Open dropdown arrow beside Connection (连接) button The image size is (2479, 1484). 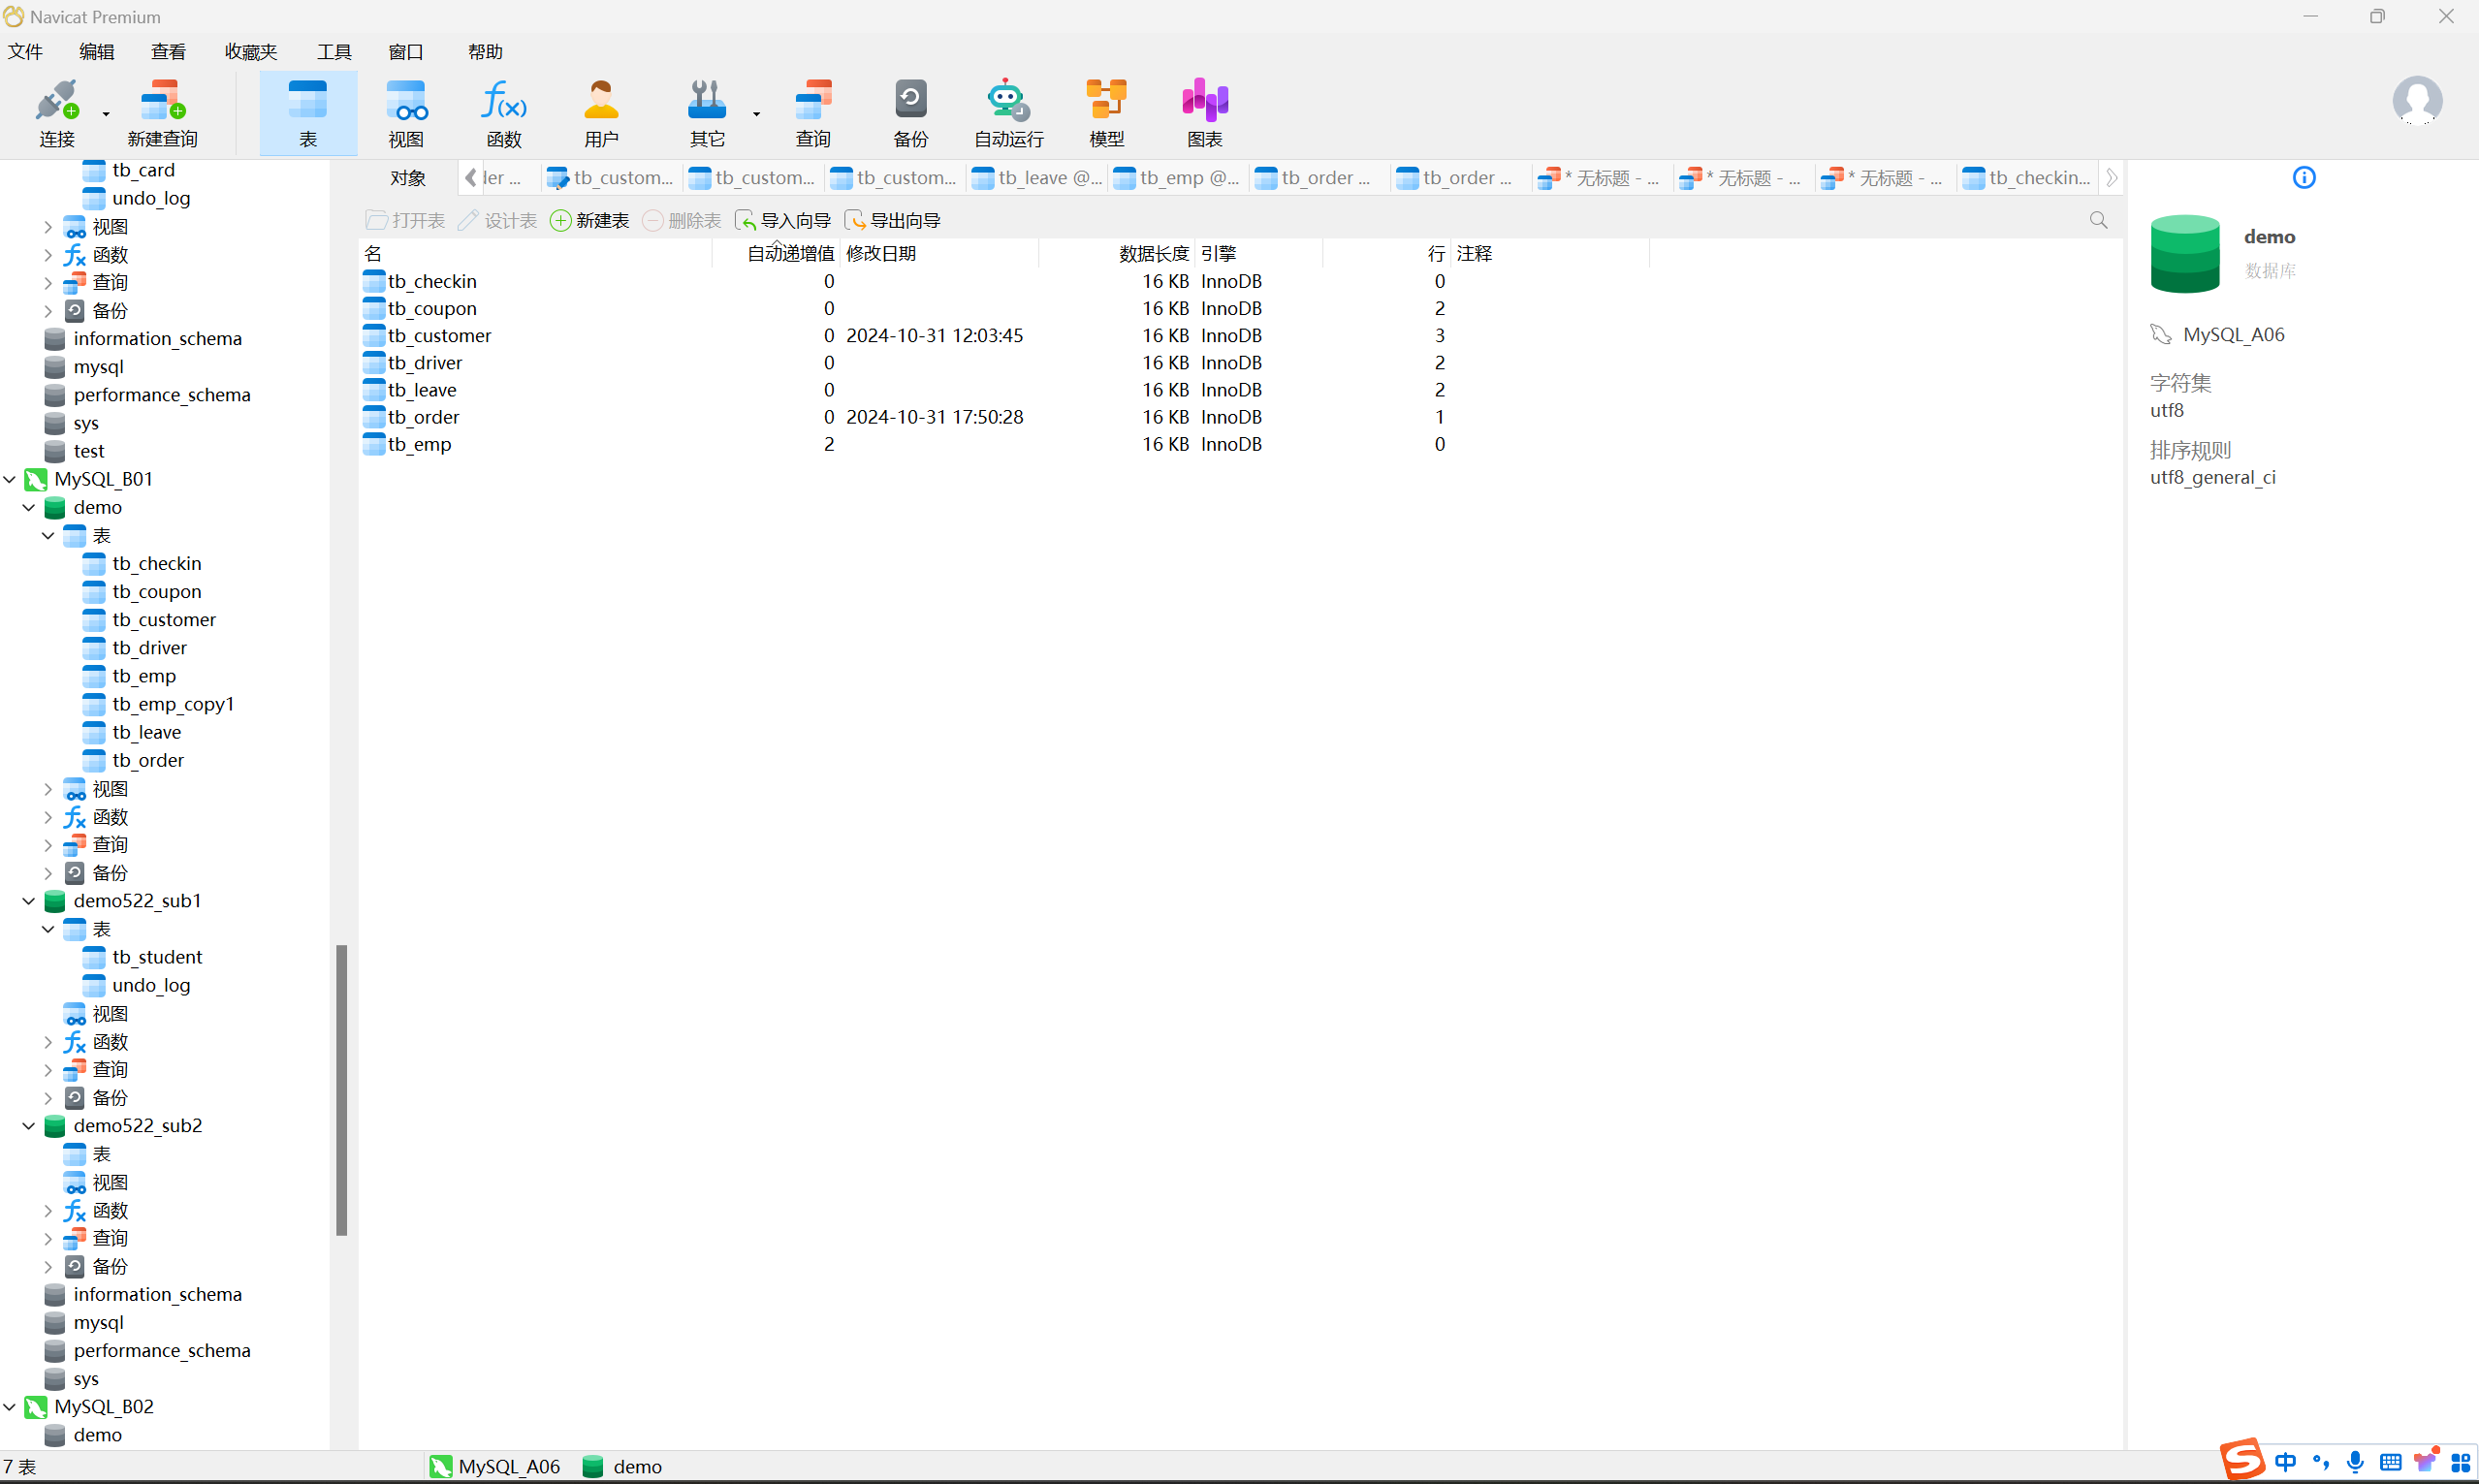click(x=106, y=115)
